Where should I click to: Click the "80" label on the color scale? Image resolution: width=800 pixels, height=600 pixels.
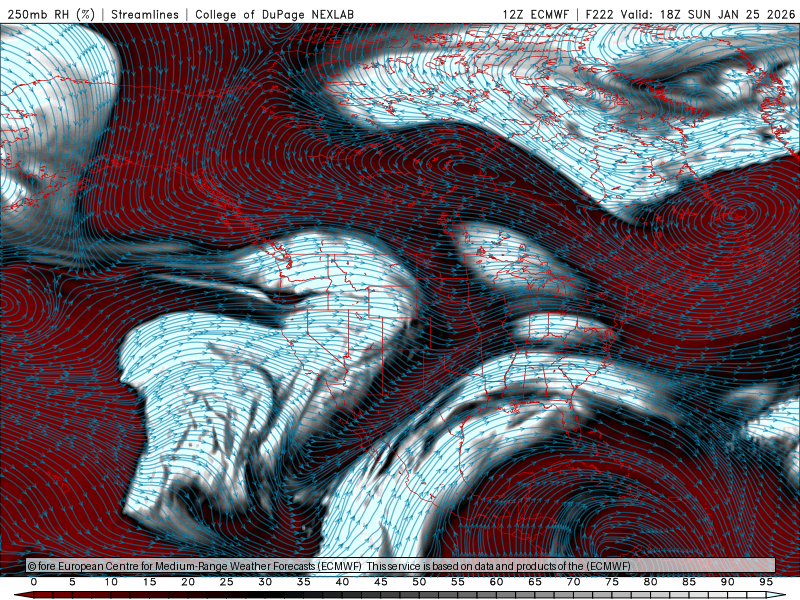point(651,582)
